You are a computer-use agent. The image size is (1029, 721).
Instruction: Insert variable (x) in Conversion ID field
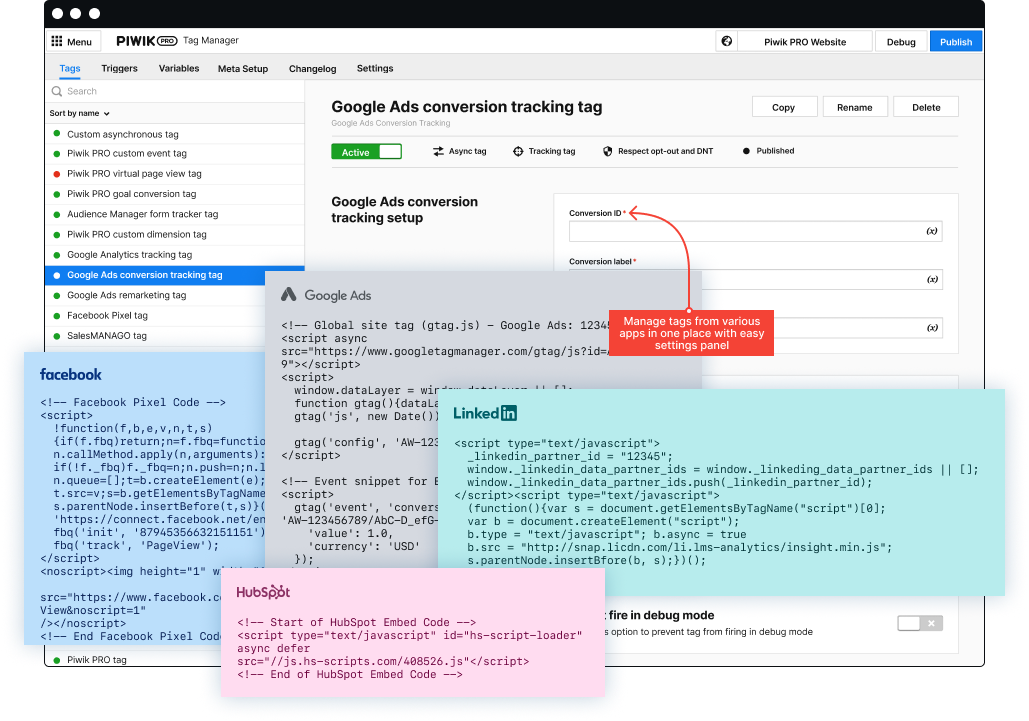point(931,231)
